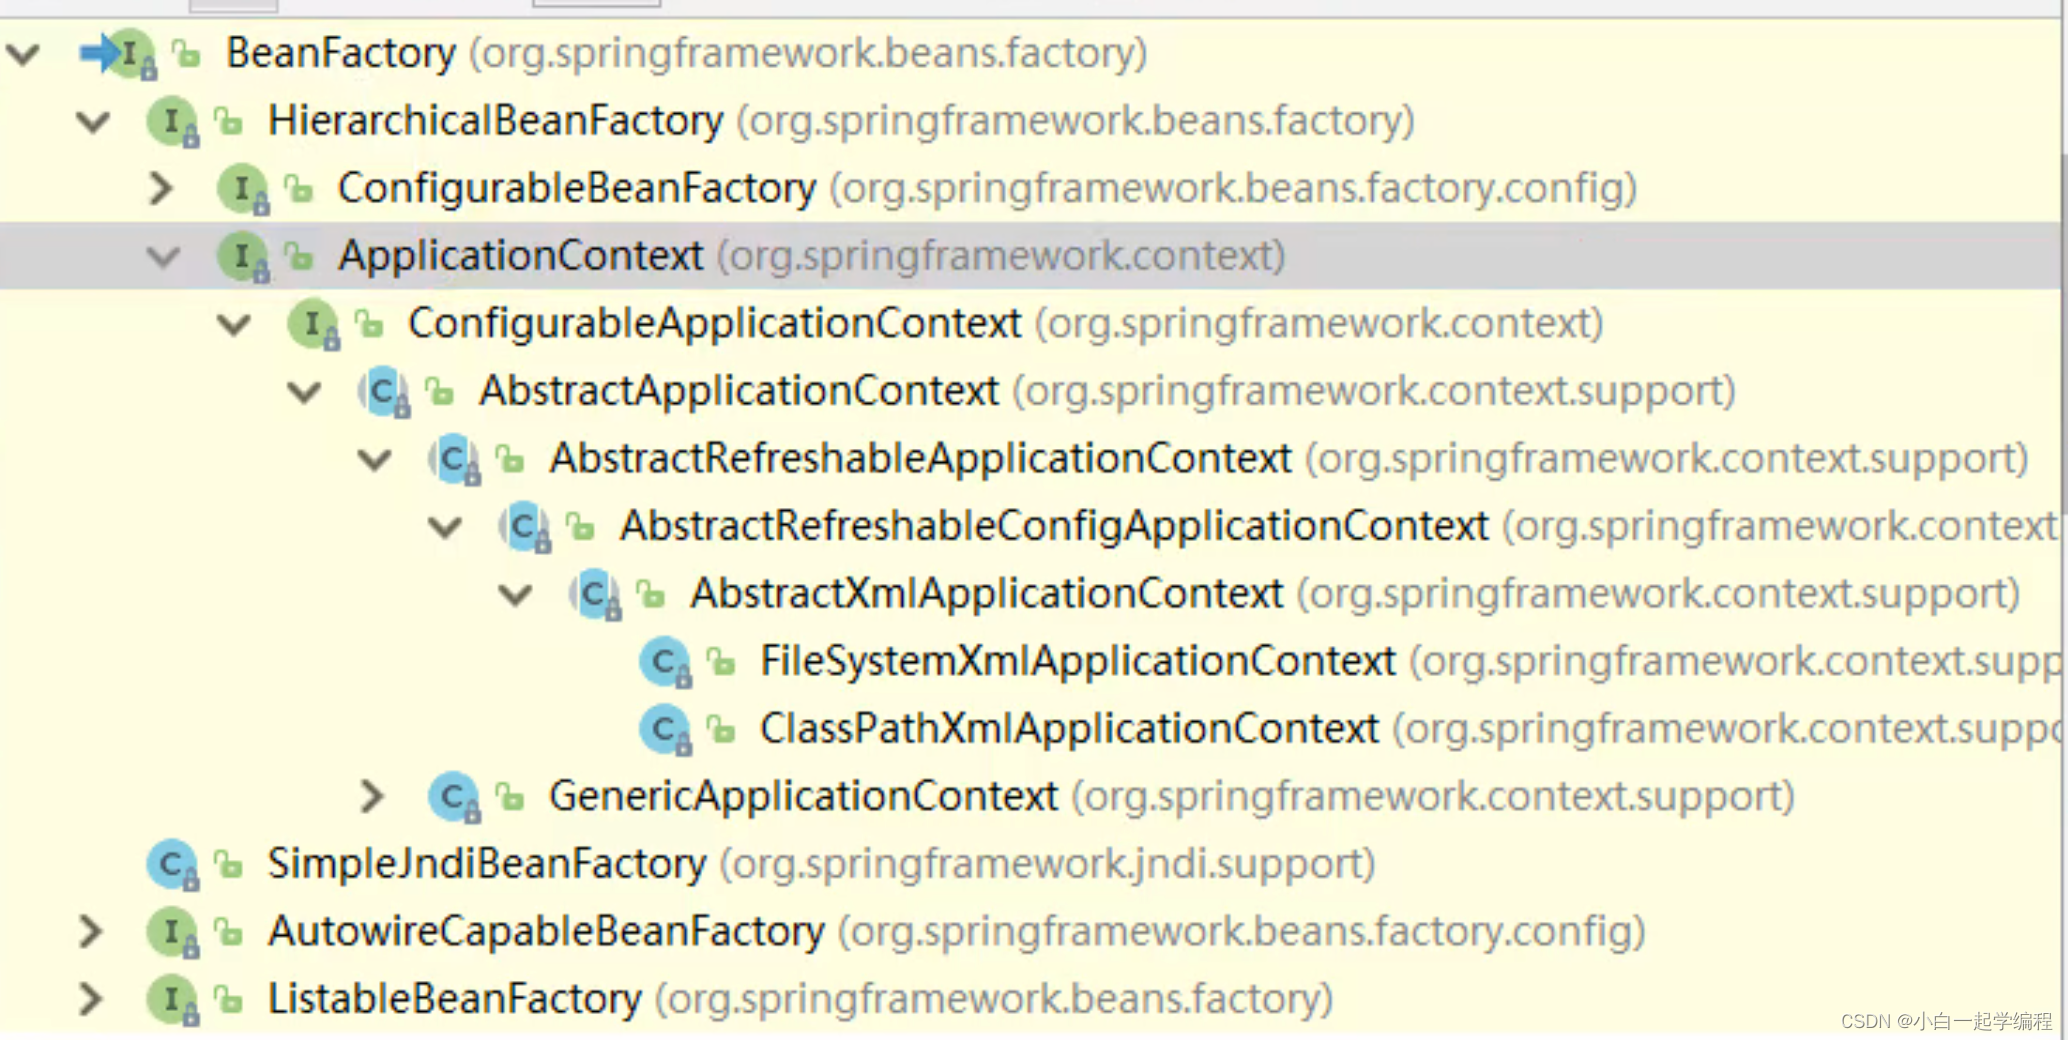Click the public-access icon beside AbstractApplicationContext
2068x1040 pixels.
click(x=439, y=391)
